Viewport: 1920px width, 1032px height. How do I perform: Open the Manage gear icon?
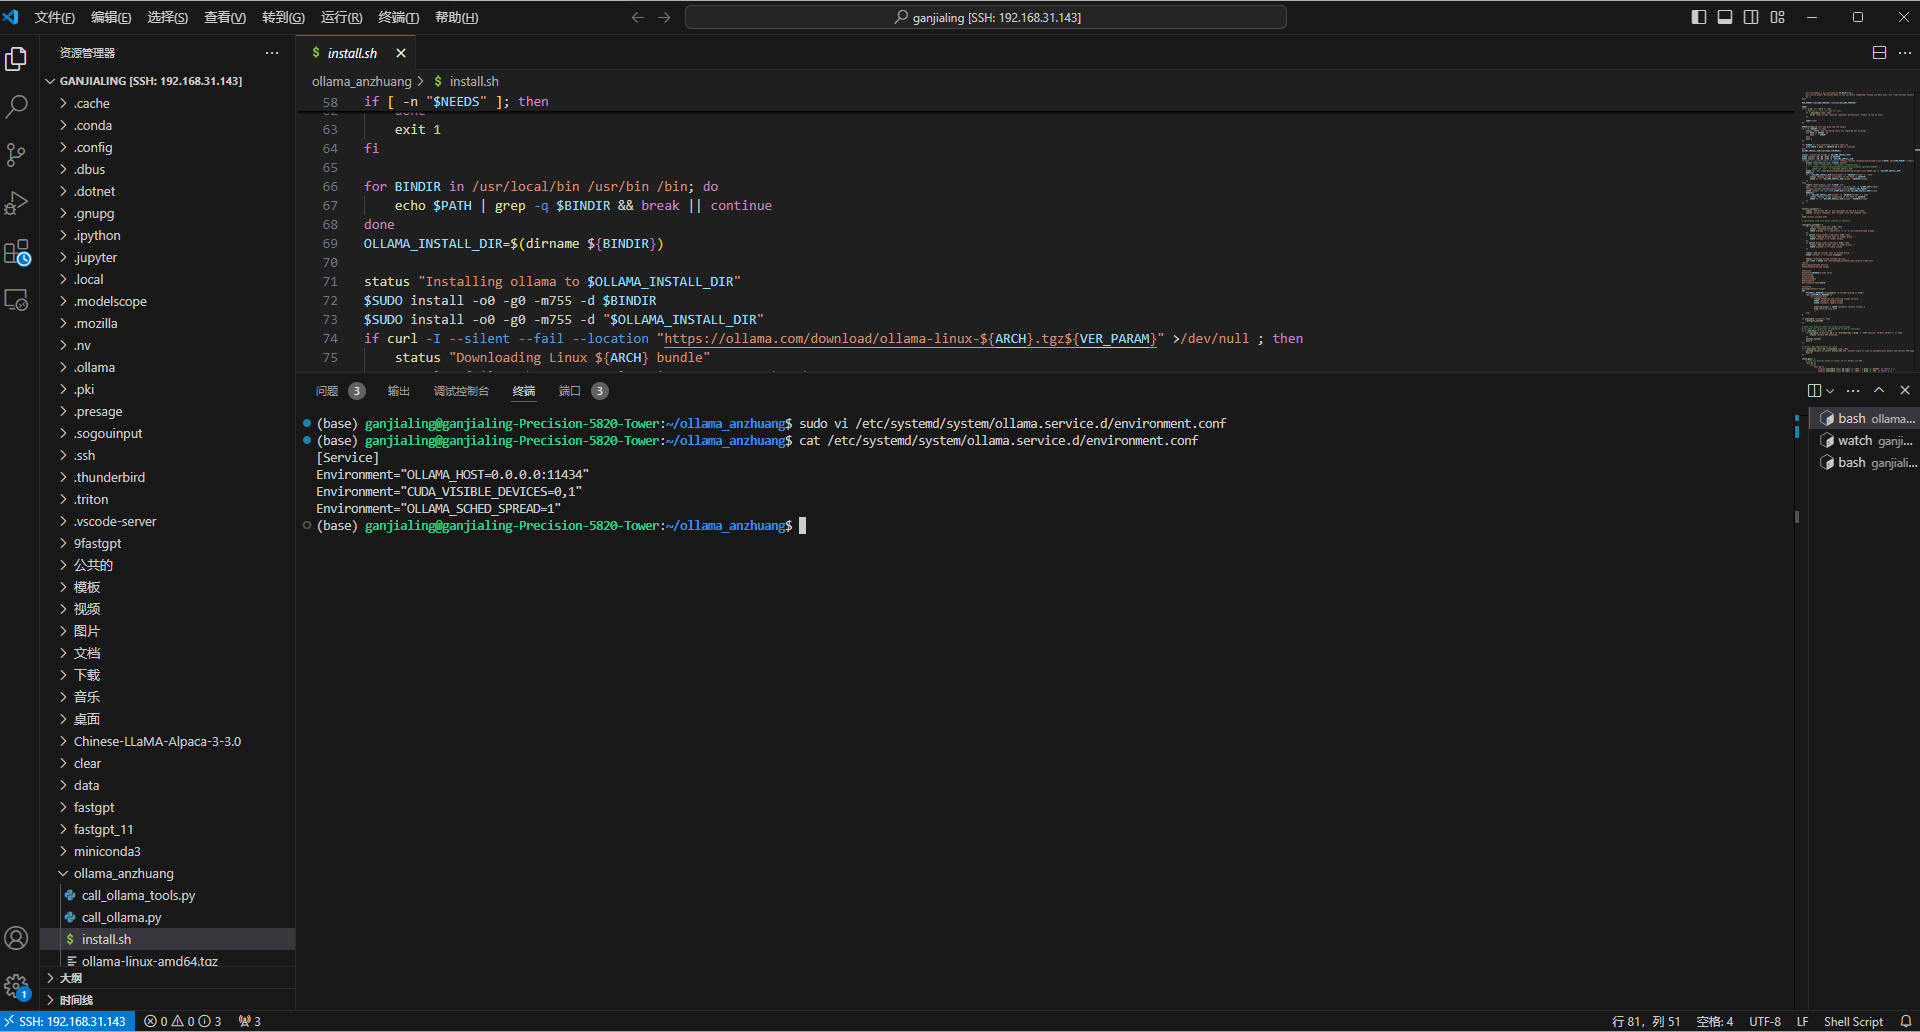pyautogui.click(x=16, y=987)
